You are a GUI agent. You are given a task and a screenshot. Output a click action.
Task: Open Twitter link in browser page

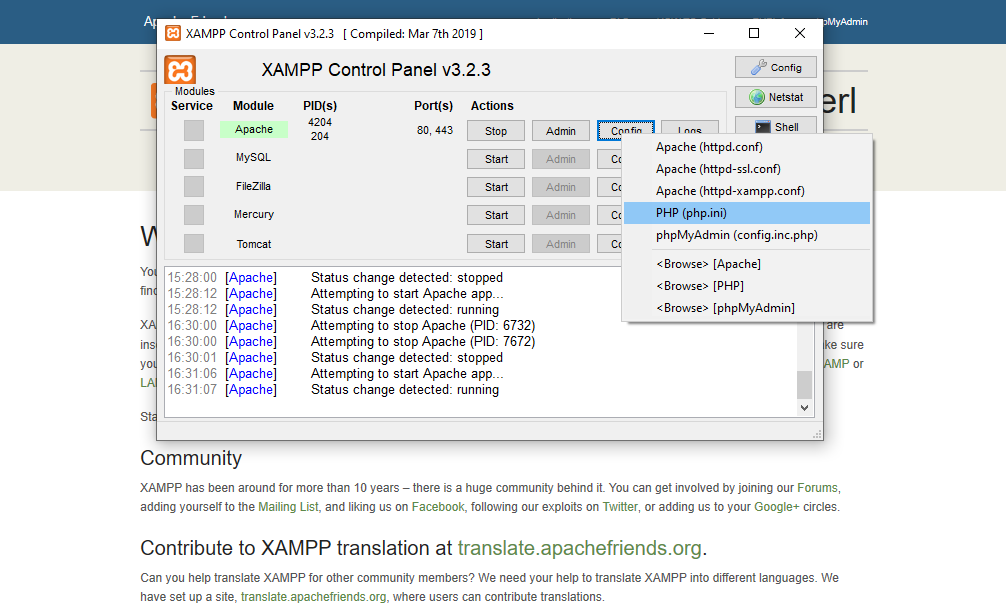coord(620,507)
